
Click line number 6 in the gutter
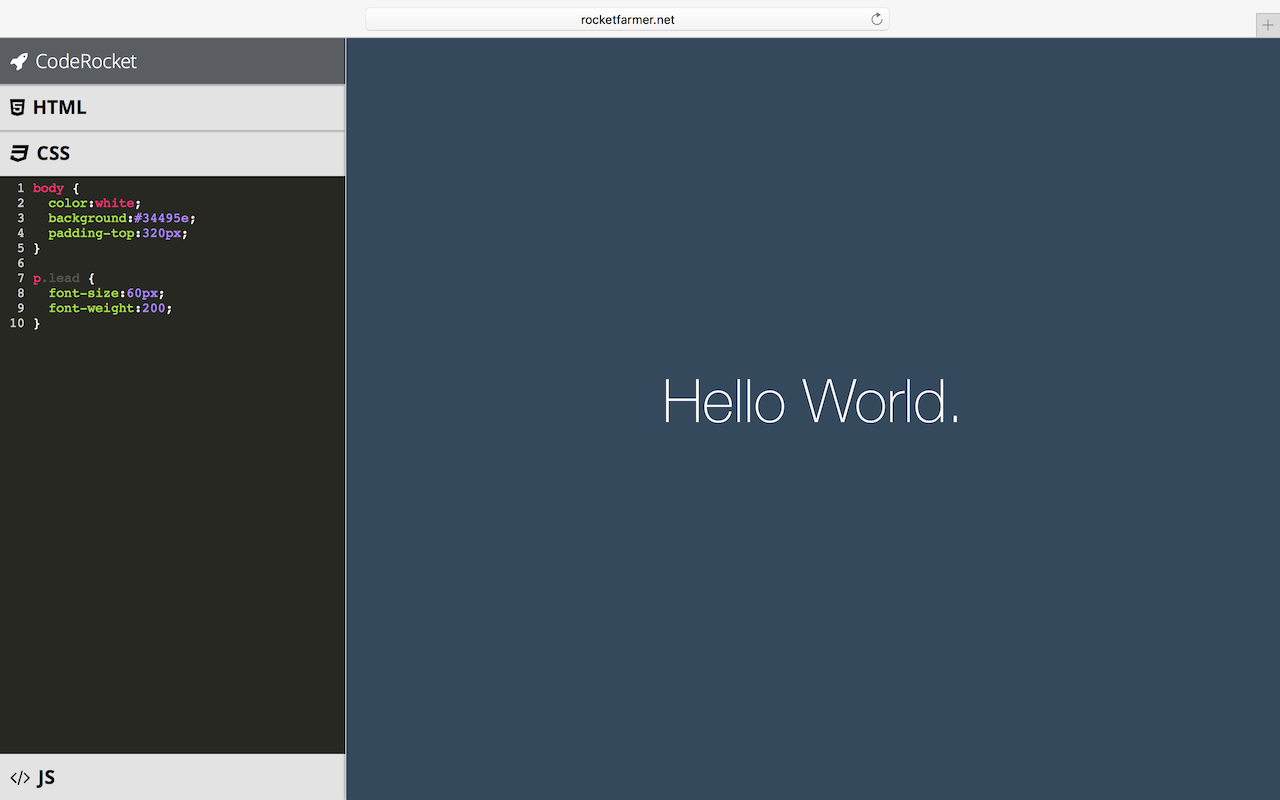click(20, 263)
